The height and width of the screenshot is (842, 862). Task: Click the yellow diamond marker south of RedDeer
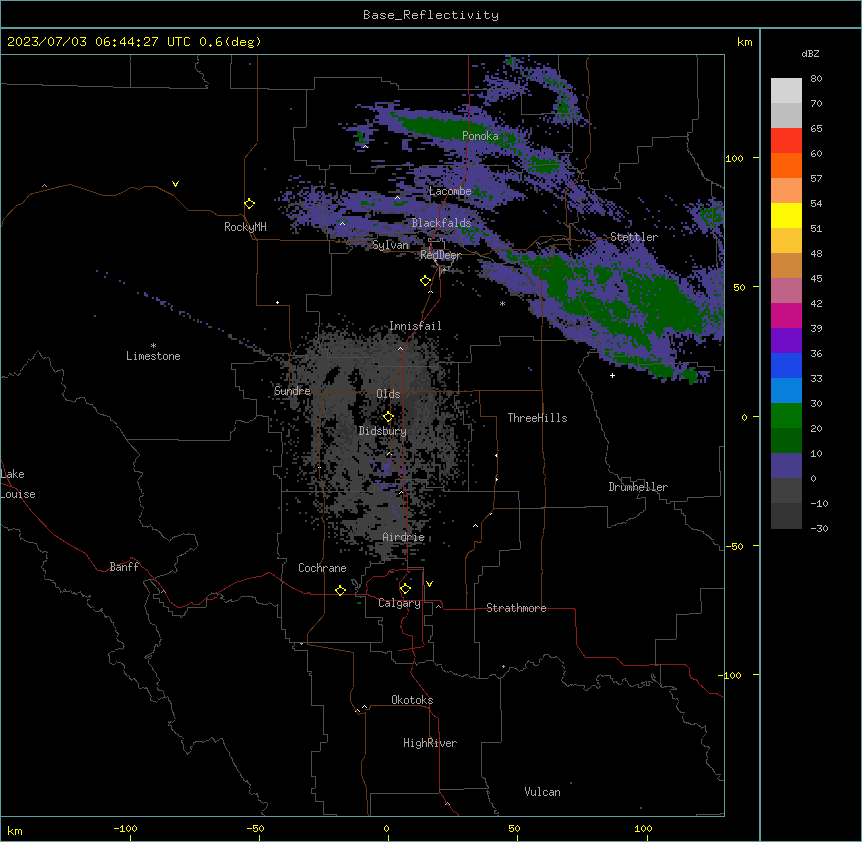(x=426, y=281)
